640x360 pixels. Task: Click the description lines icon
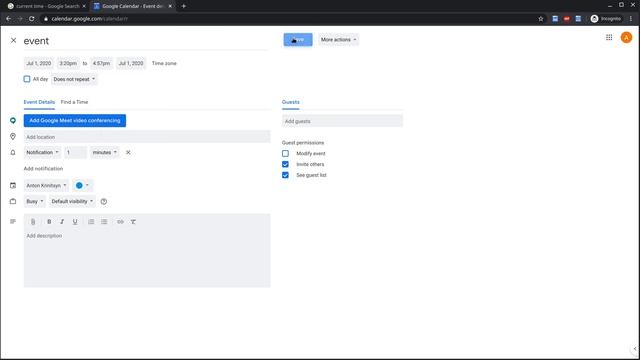tap(13, 221)
